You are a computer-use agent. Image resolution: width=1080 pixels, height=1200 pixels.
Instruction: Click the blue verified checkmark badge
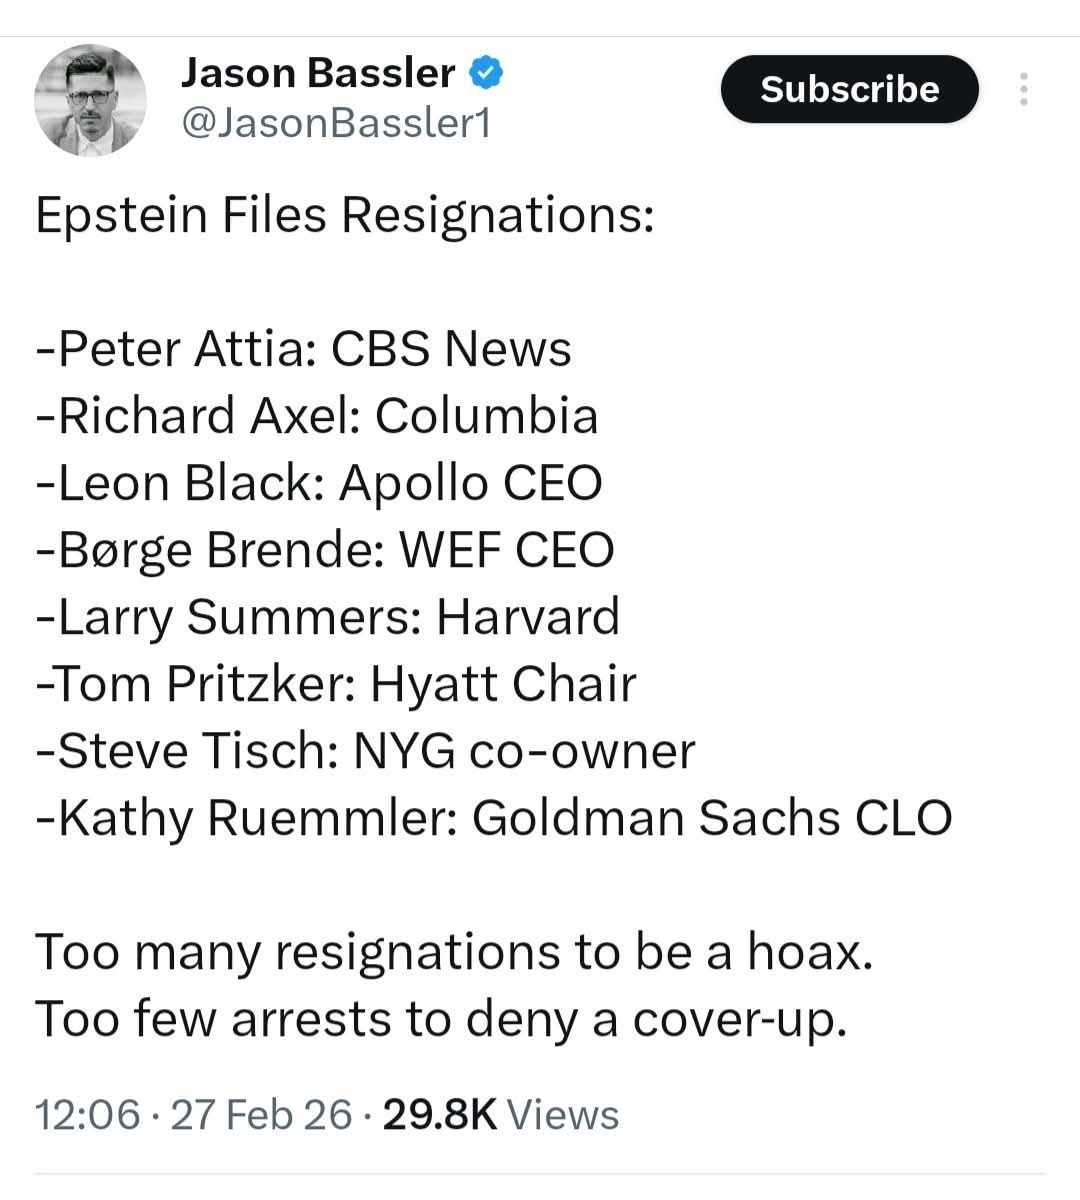coord(486,73)
